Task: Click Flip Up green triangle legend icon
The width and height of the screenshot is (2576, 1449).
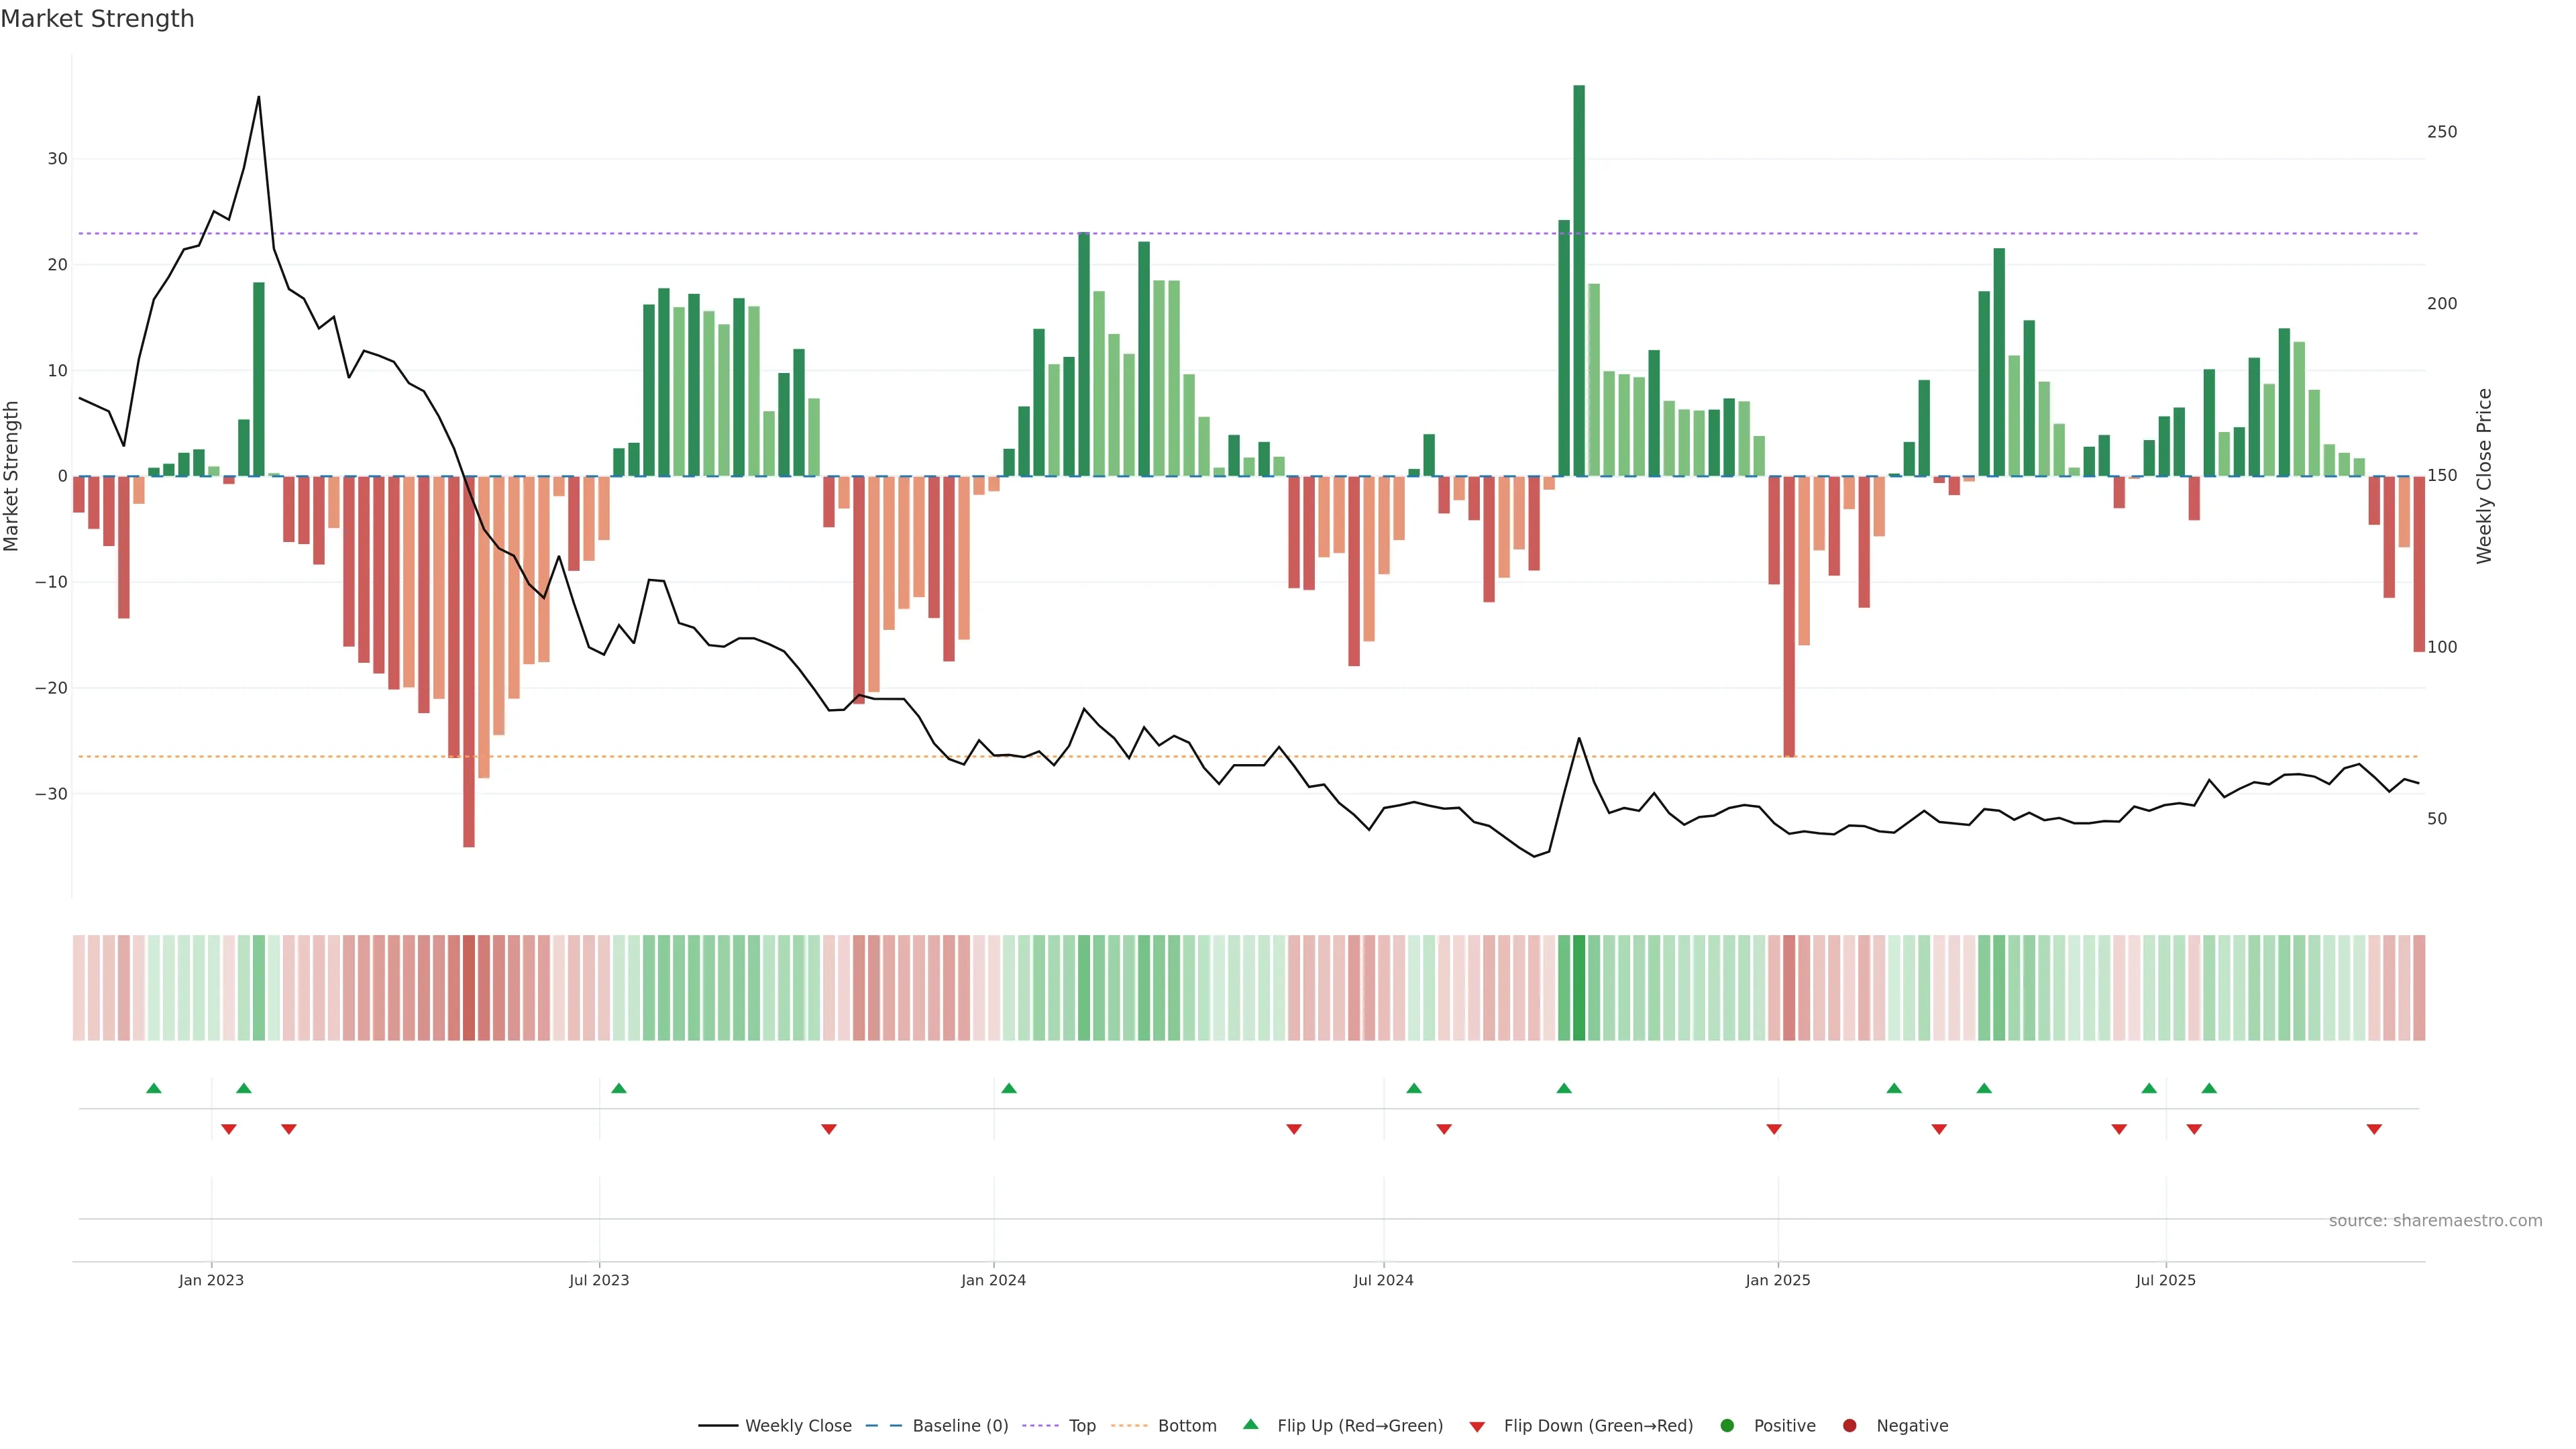Action: [x=1250, y=1424]
